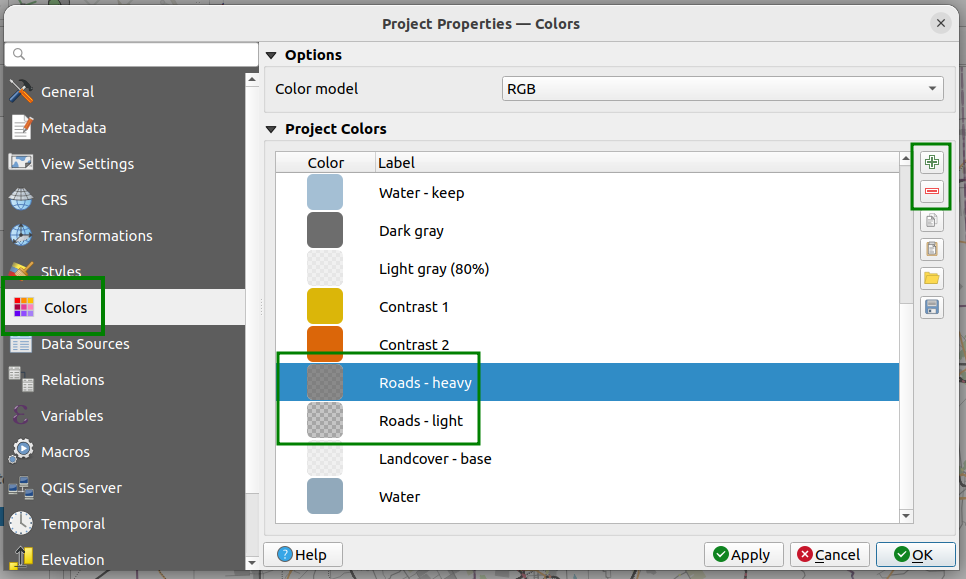Click the green plus add color icon
The height and width of the screenshot is (579, 966).
point(932,162)
